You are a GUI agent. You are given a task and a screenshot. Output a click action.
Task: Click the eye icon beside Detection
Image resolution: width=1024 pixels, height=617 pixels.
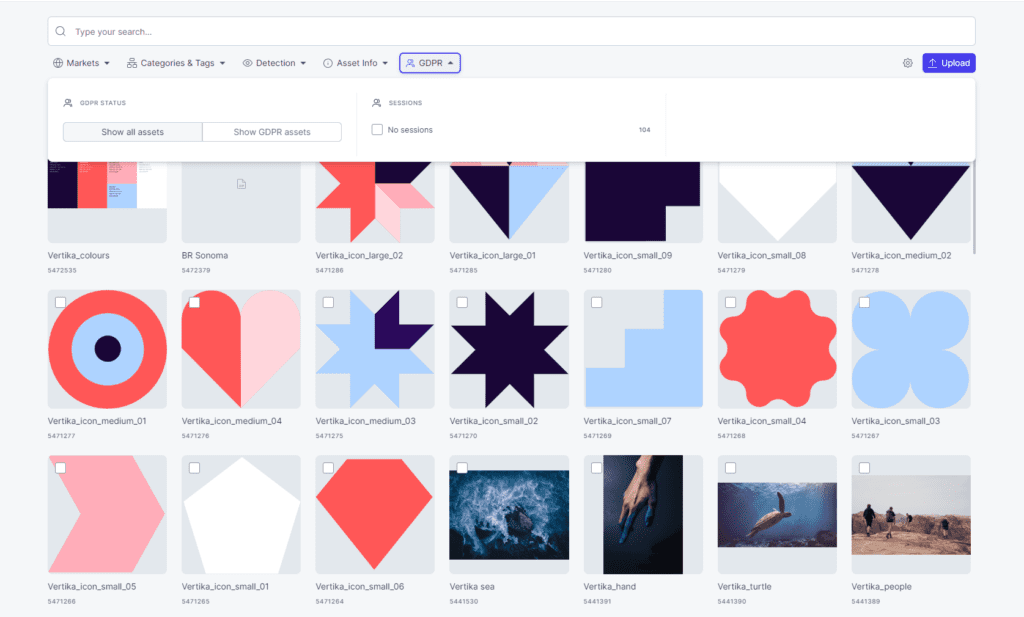coord(248,63)
